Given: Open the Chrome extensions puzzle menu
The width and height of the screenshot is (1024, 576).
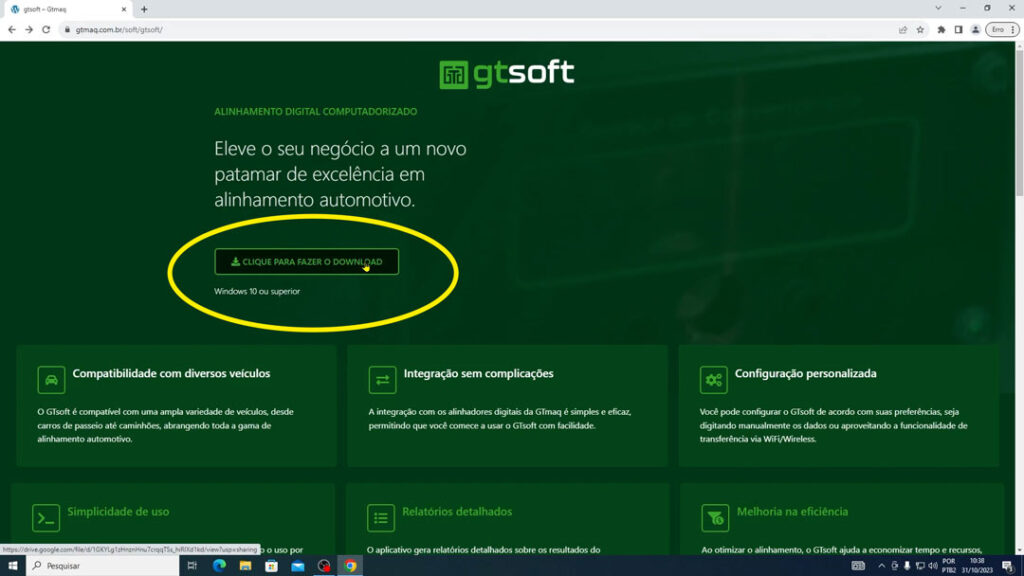Looking at the screenshot, I should tap(941, 29).
